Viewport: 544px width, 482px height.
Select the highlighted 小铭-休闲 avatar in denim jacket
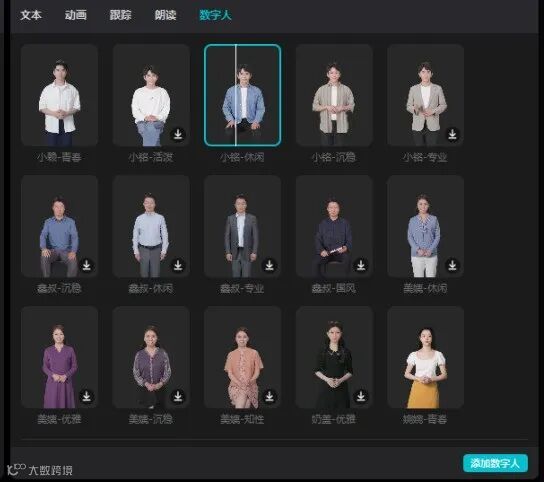(x=242, y=95)
